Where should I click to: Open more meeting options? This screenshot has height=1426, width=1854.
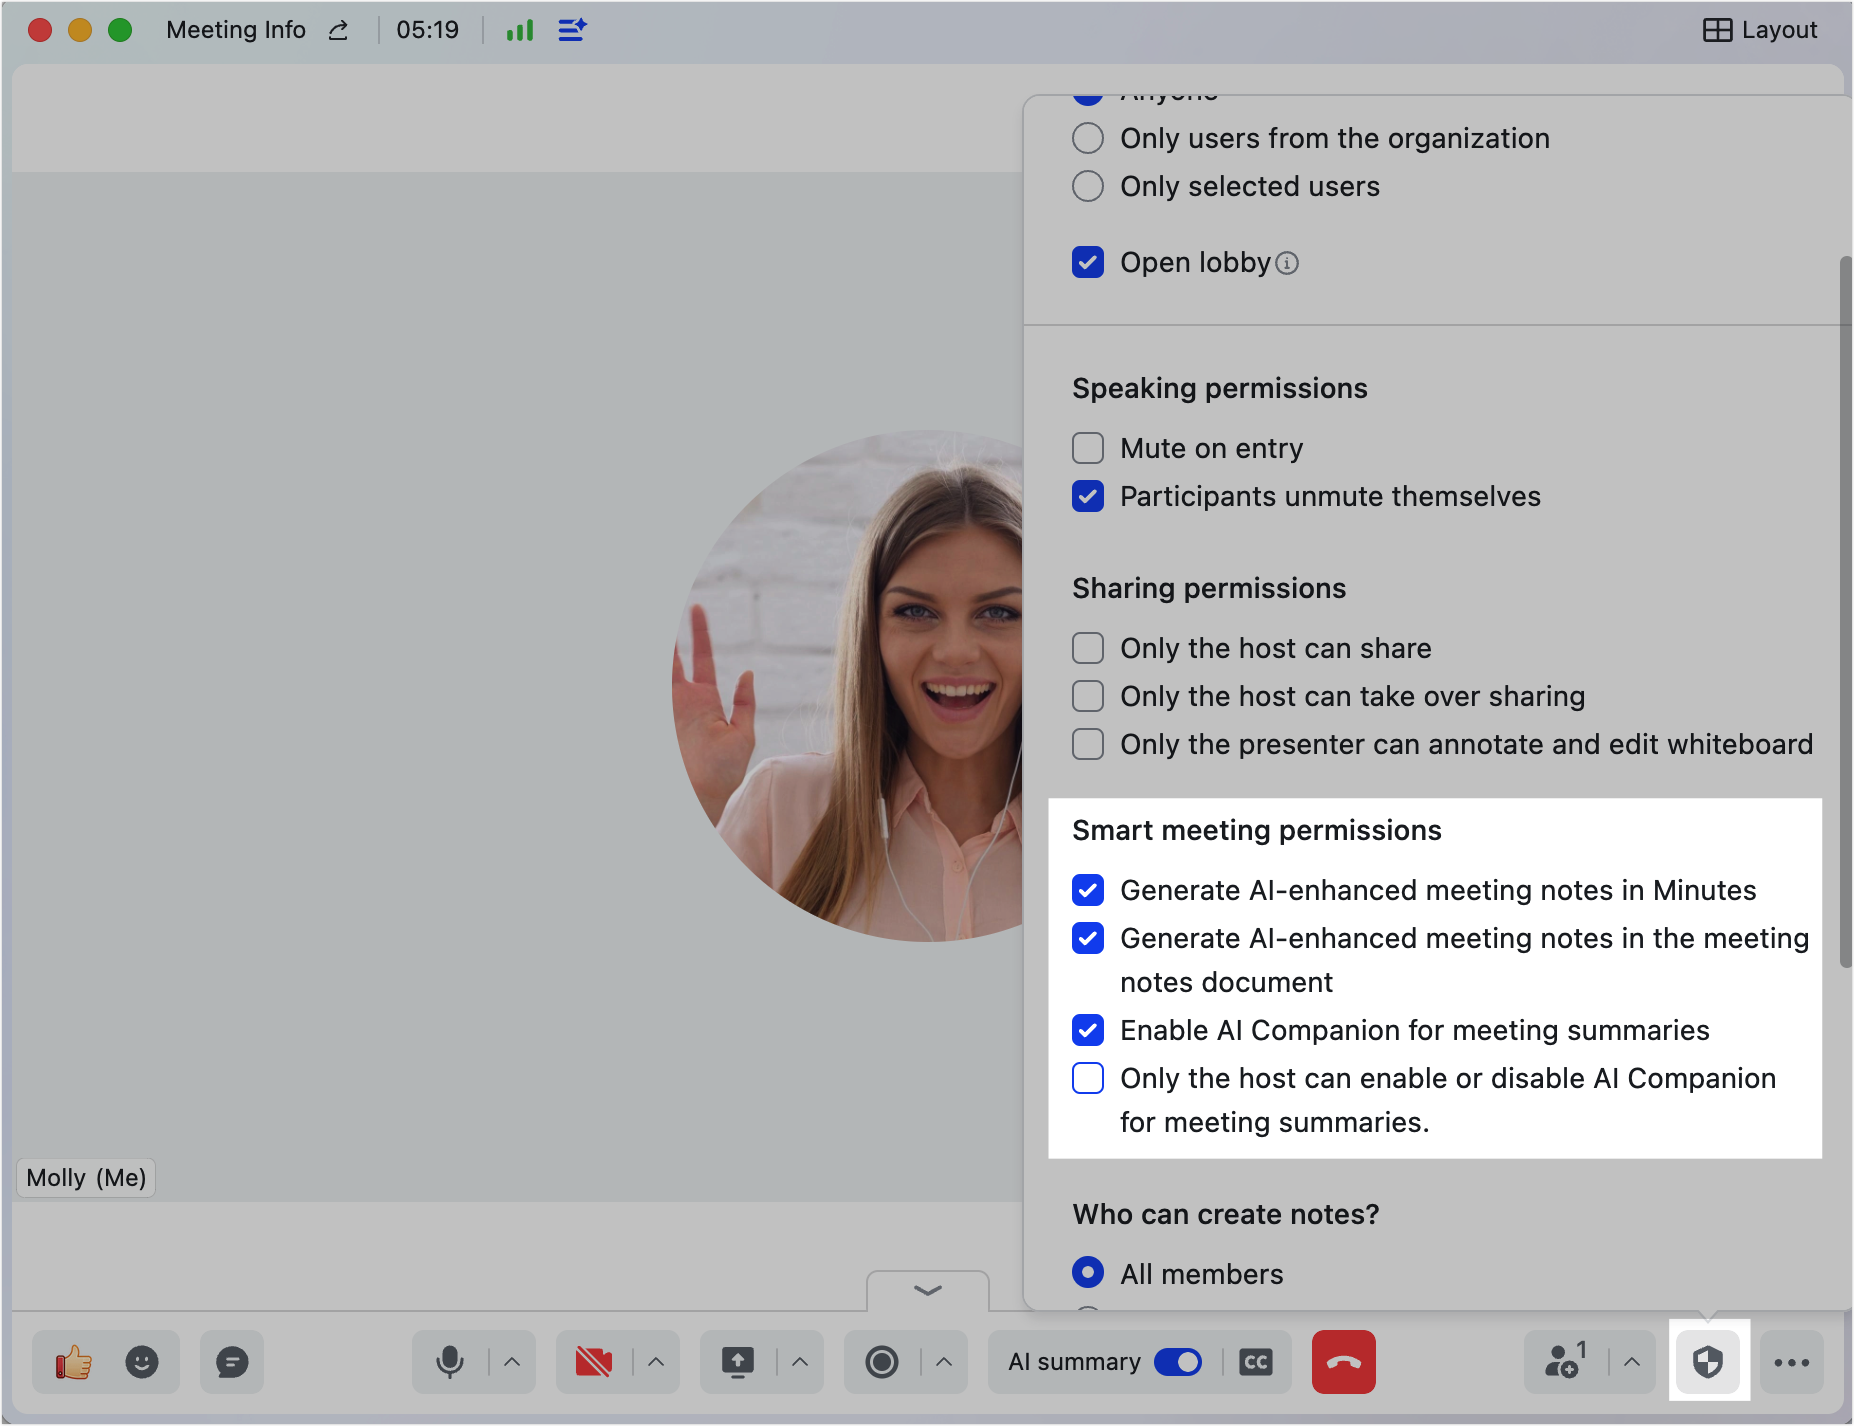click(x=1791, y=1361)
